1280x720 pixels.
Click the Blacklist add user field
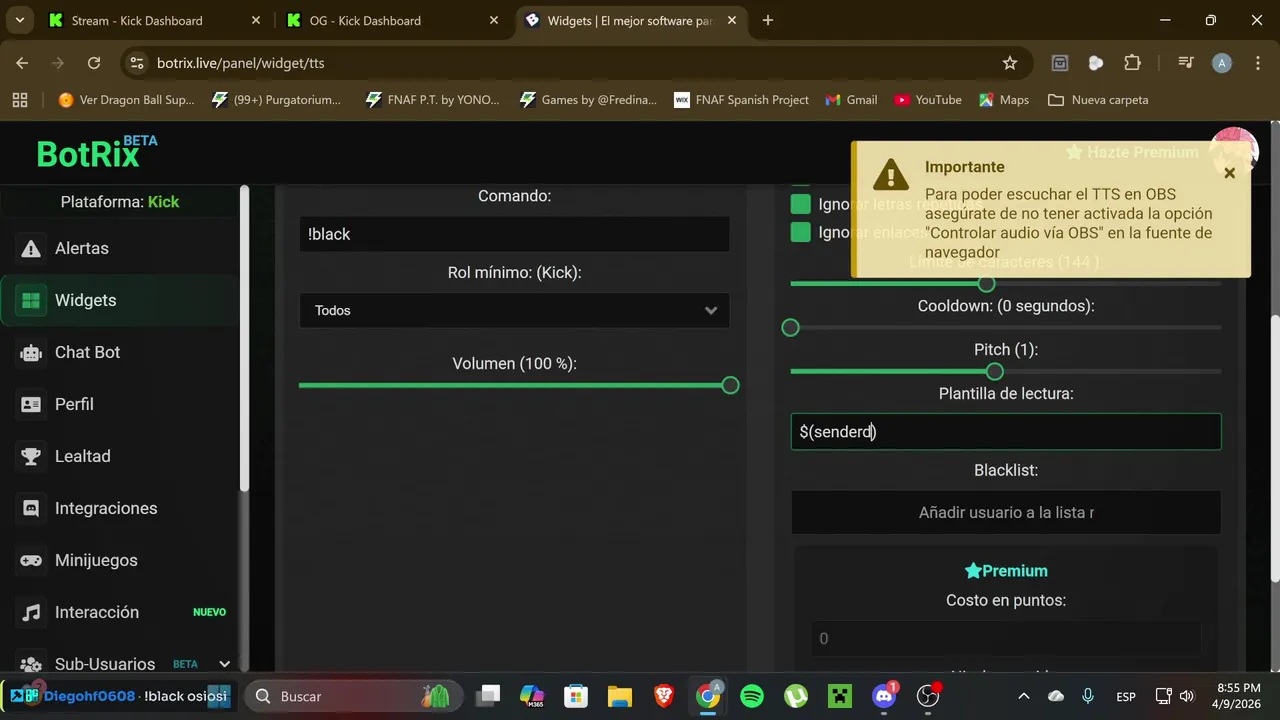pyautogui.click(x=1006, y=512)
